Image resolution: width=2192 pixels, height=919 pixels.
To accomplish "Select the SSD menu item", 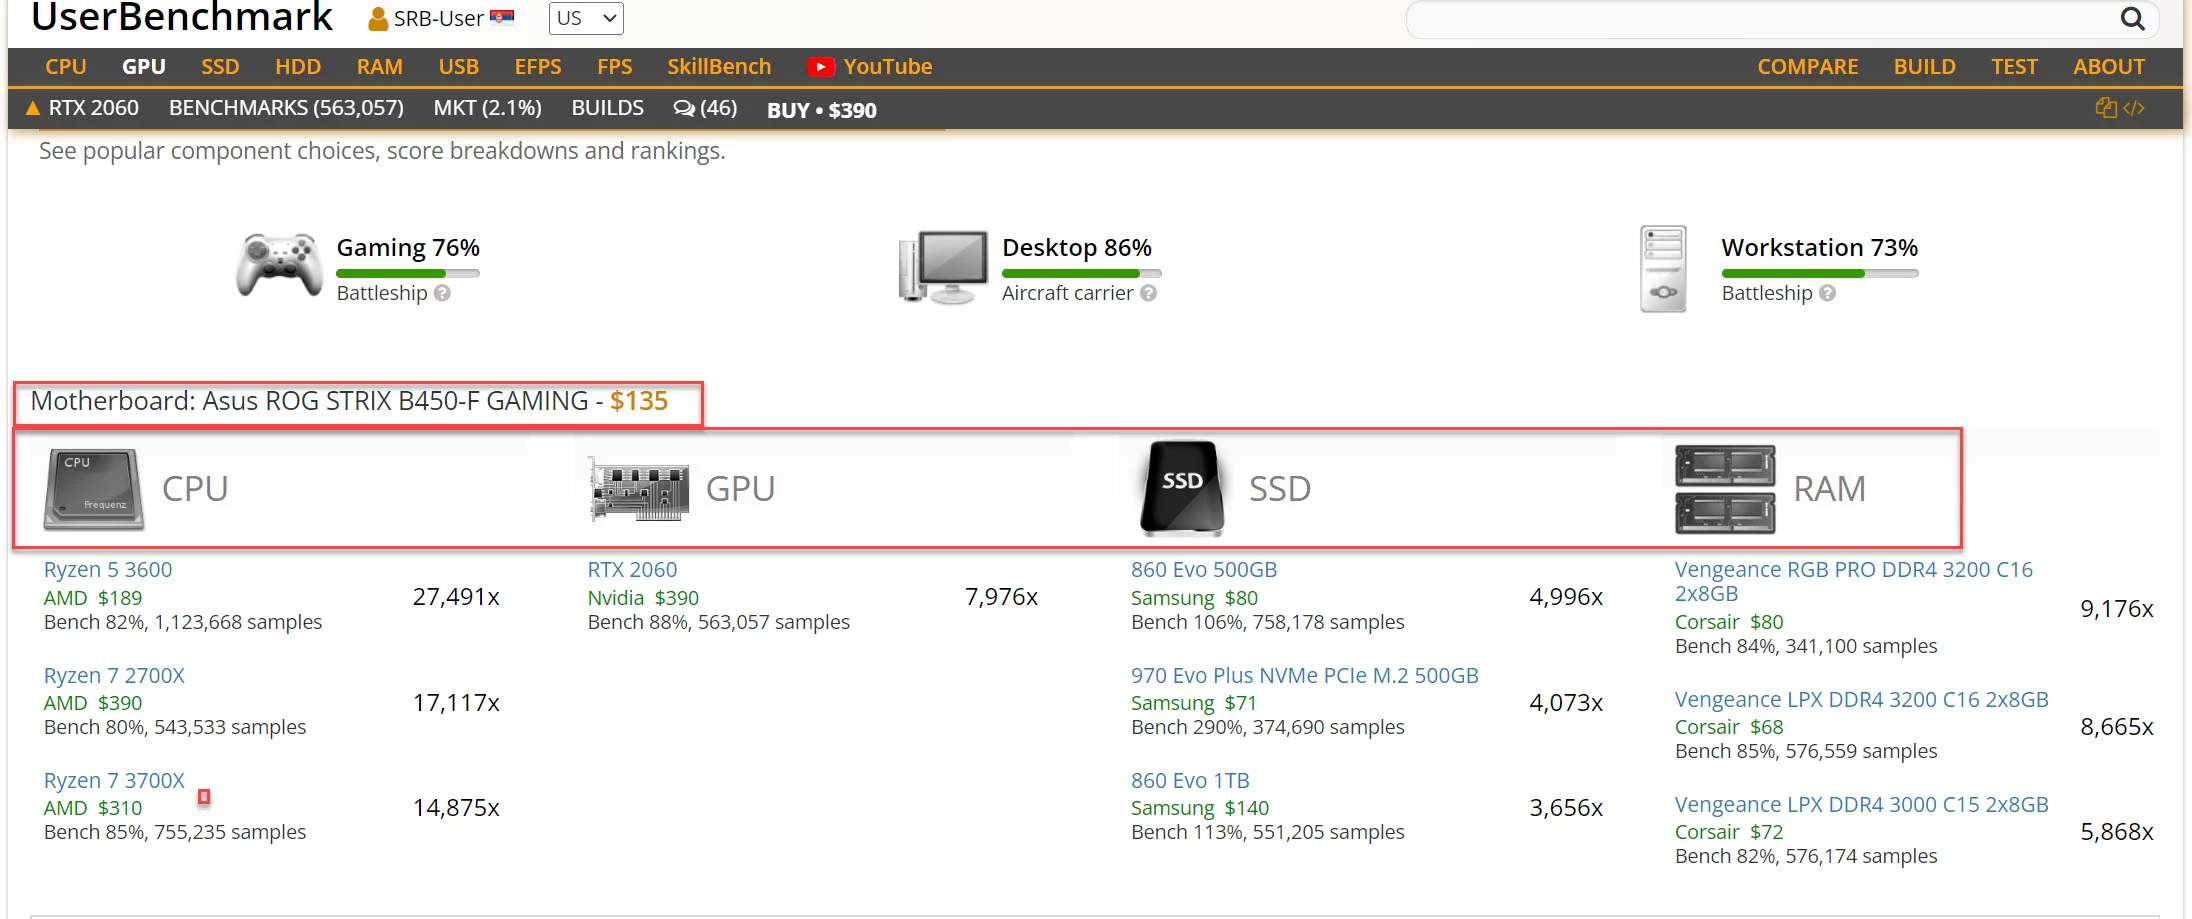I will [x=220, y=67].
